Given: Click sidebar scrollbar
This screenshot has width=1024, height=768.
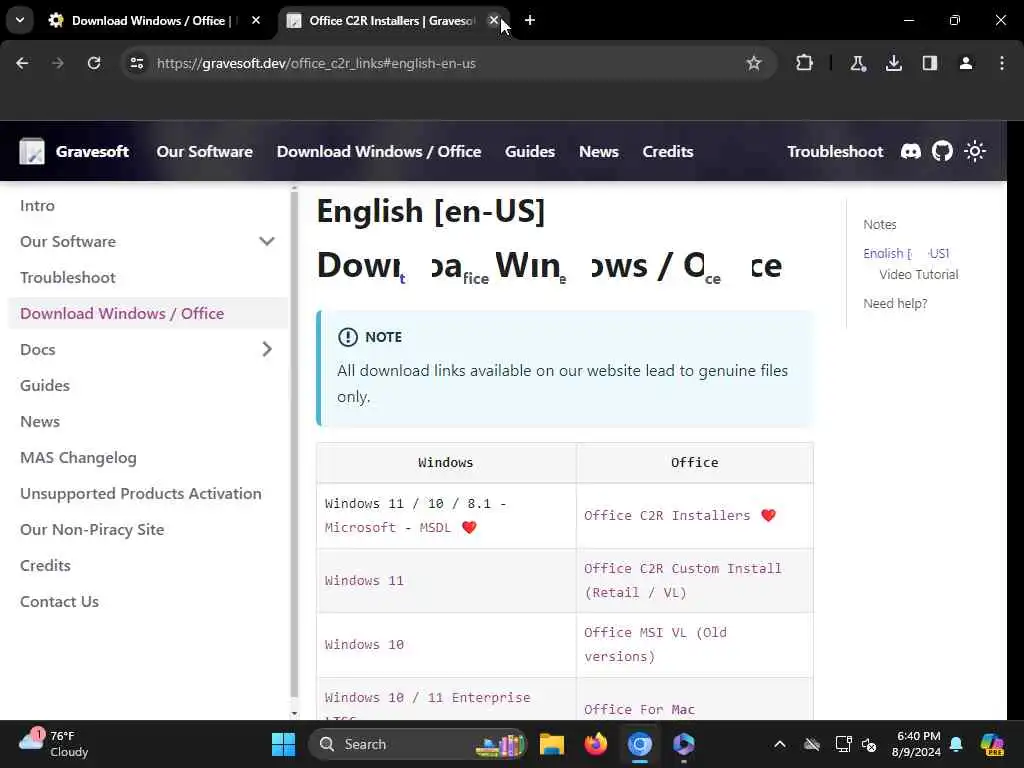Looking at the screenshot, I should pyautogui.click(x=294, y=444).
